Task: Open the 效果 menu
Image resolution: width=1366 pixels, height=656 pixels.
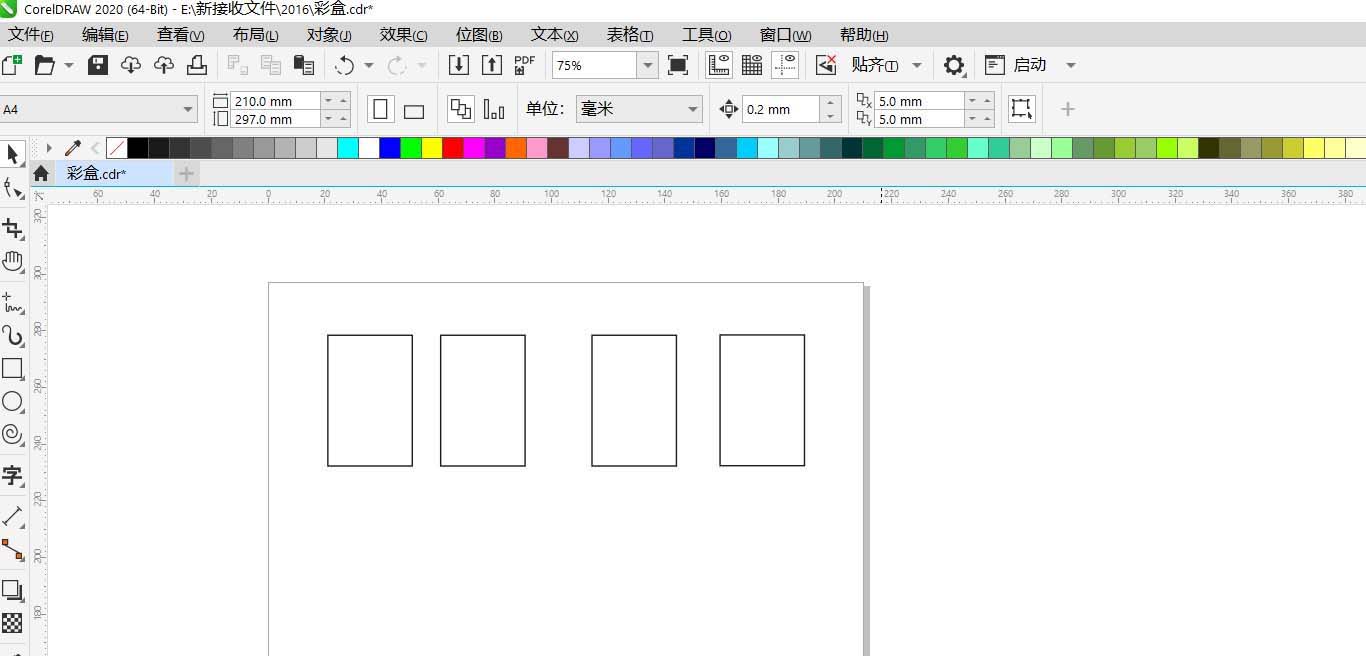Action: (x=403, y=35)
